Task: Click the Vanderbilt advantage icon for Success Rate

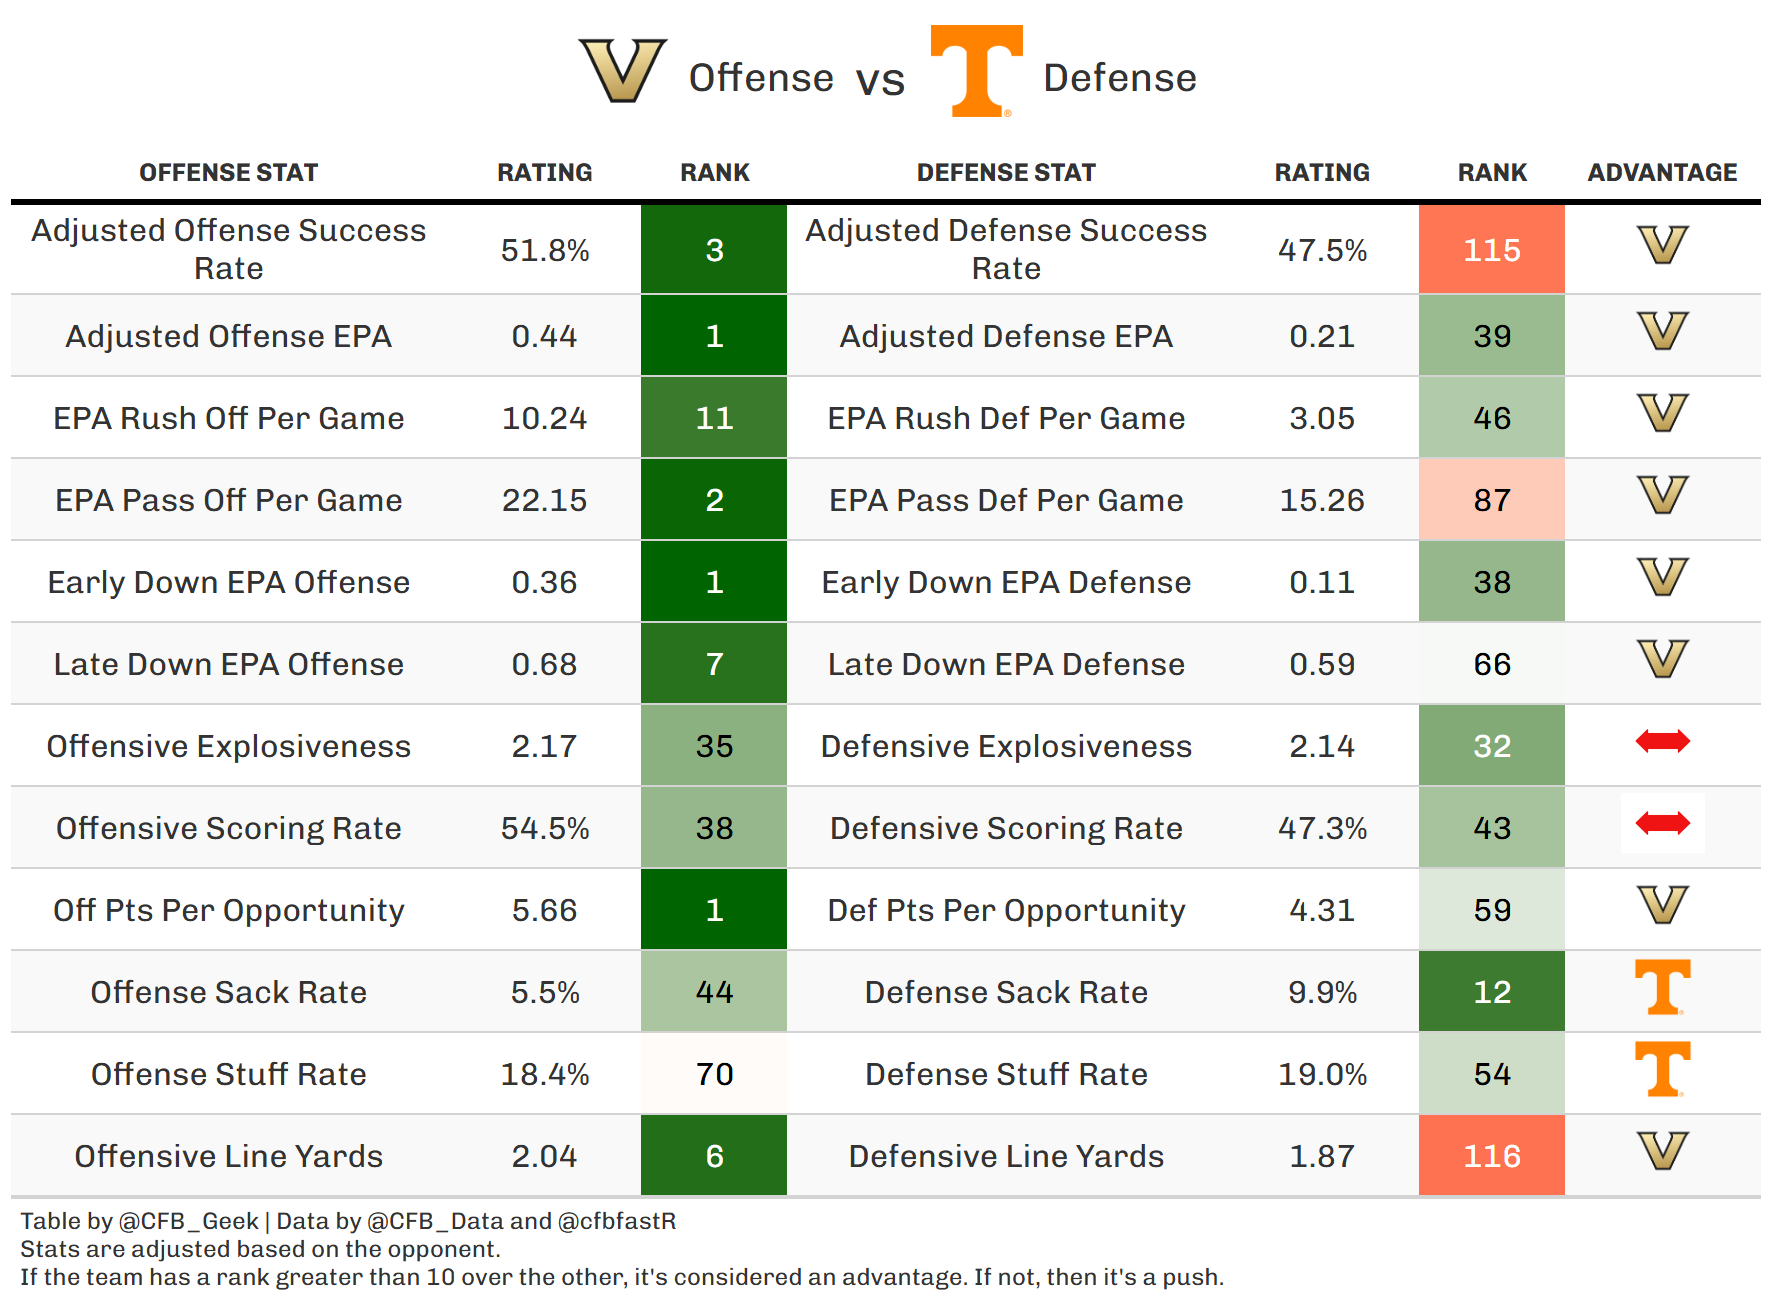Action: (x=1662, y=245)
